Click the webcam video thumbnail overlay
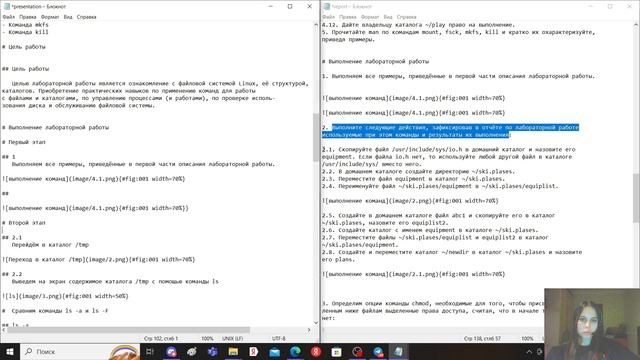The height and width of the screenshot is (360, 640). (592, 324)
